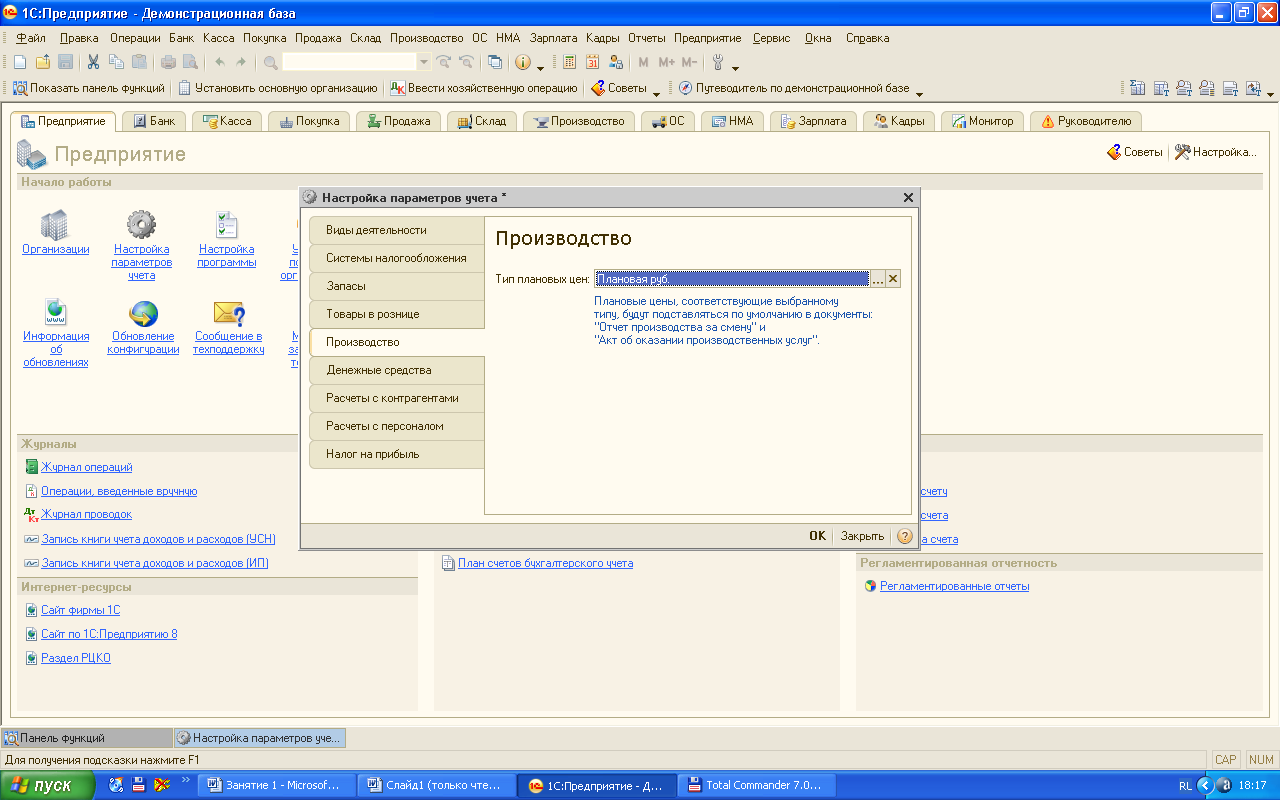The height and width of the screenshot is (800, 1280).
Task: Click the Open file folder icon
Action: pyautogui.click(x=43, y=62)
